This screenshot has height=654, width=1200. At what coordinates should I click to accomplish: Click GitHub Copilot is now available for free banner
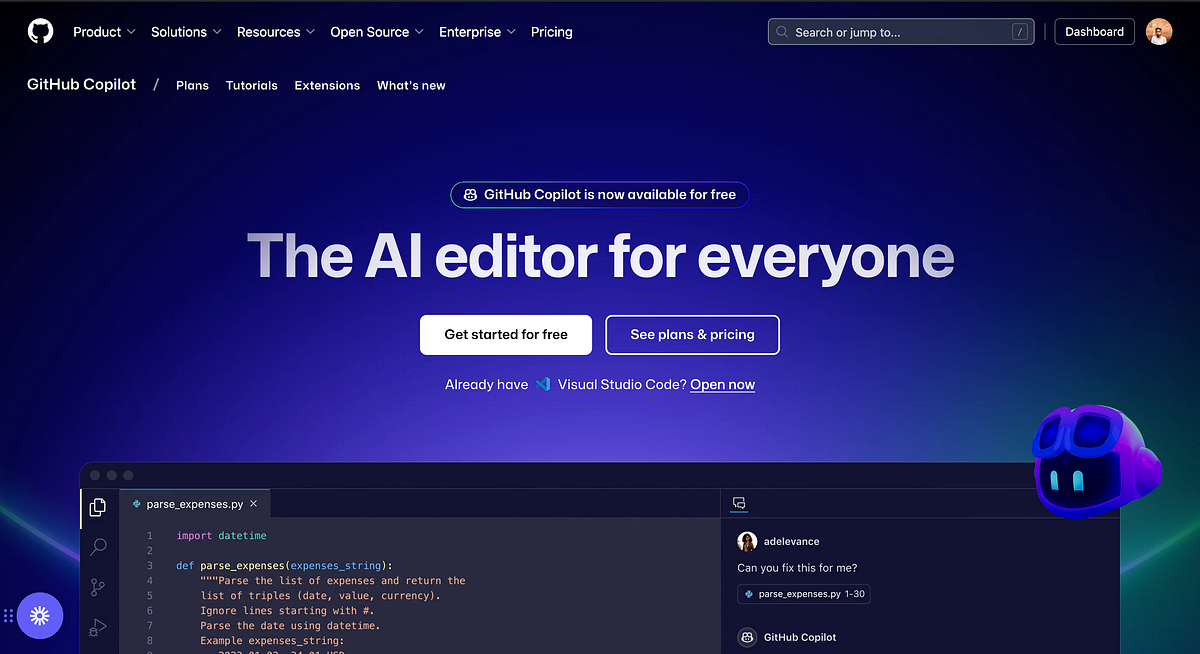(x=600, y=195)
